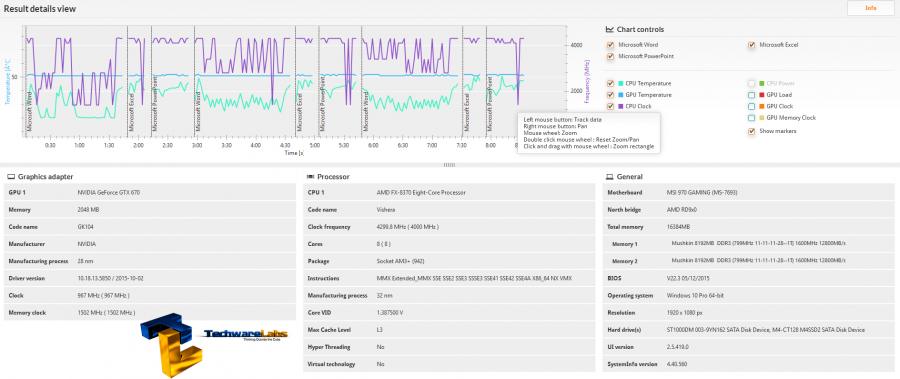The height and width of the screenshot is (379, 900).
Task: Click the Hyper Threading row label
Action: coord(329,347)
